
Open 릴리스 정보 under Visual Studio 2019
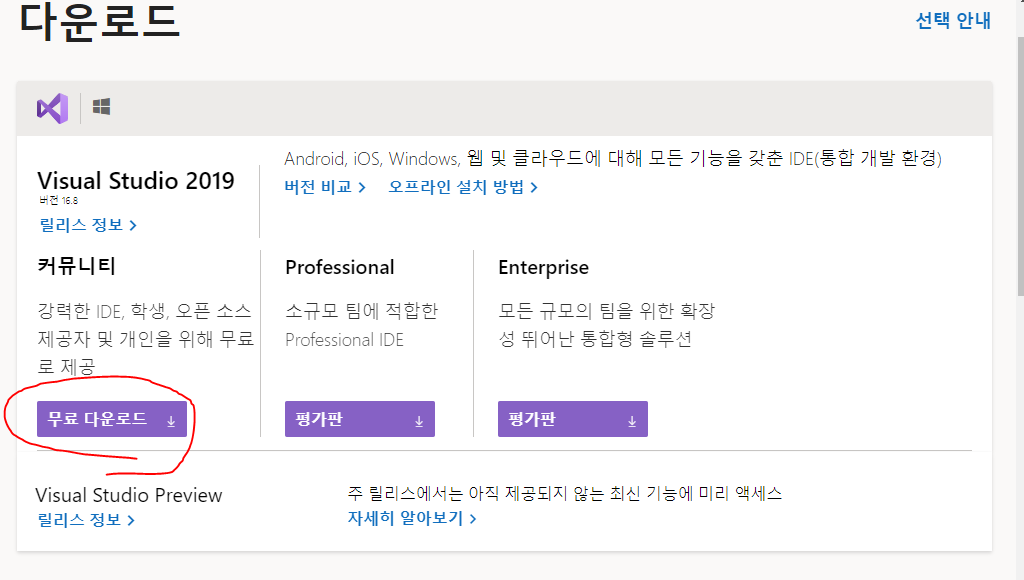click(x=88, y=225)
